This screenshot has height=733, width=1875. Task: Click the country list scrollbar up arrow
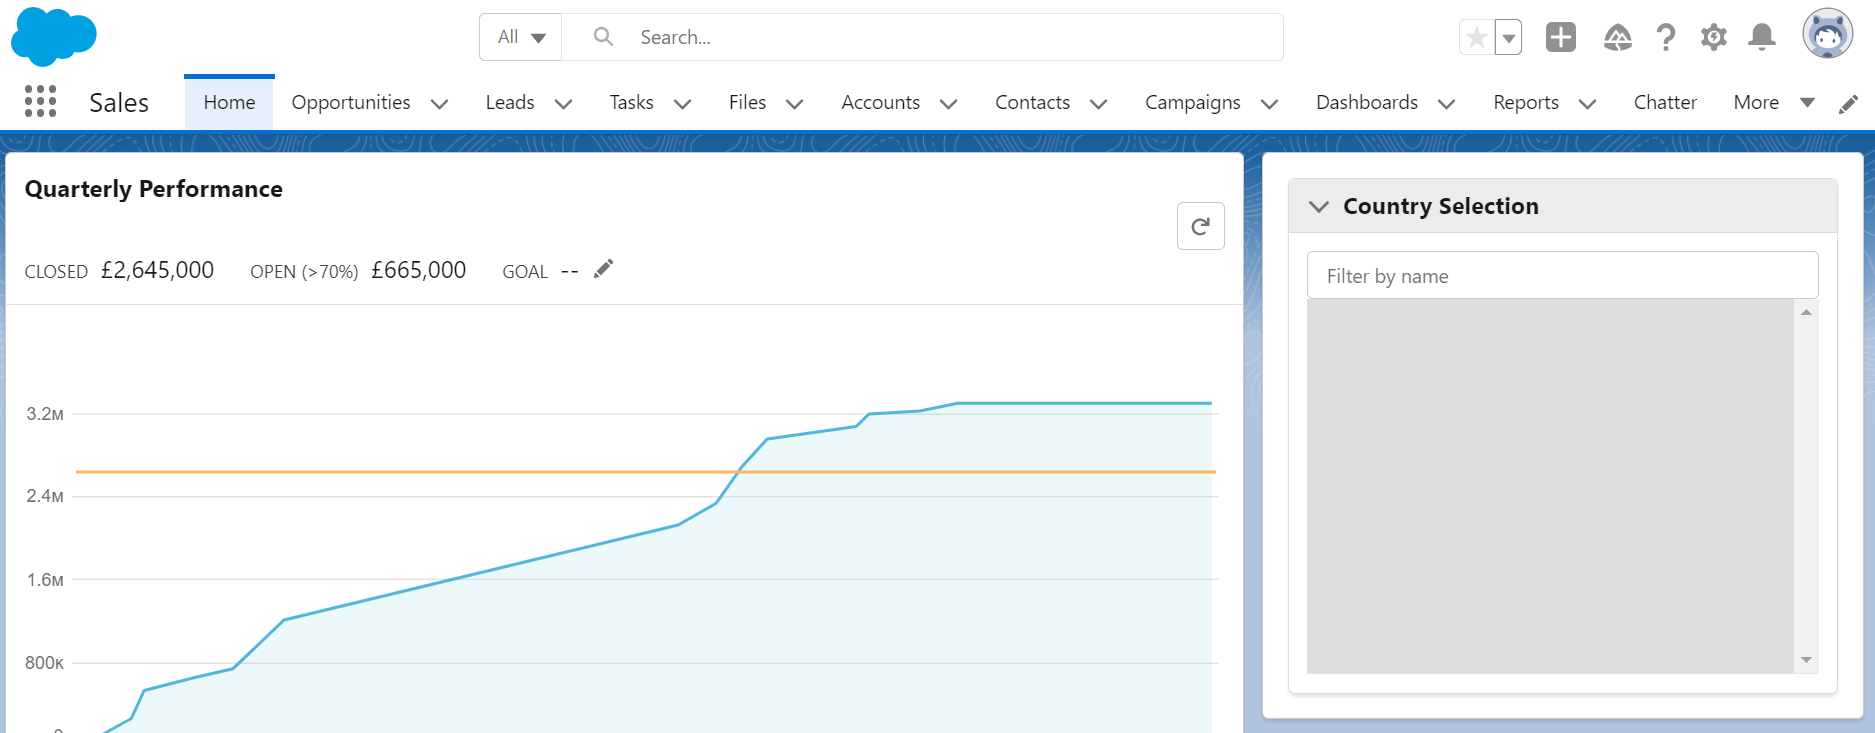pyautogui.click(x=1806, y=312)
